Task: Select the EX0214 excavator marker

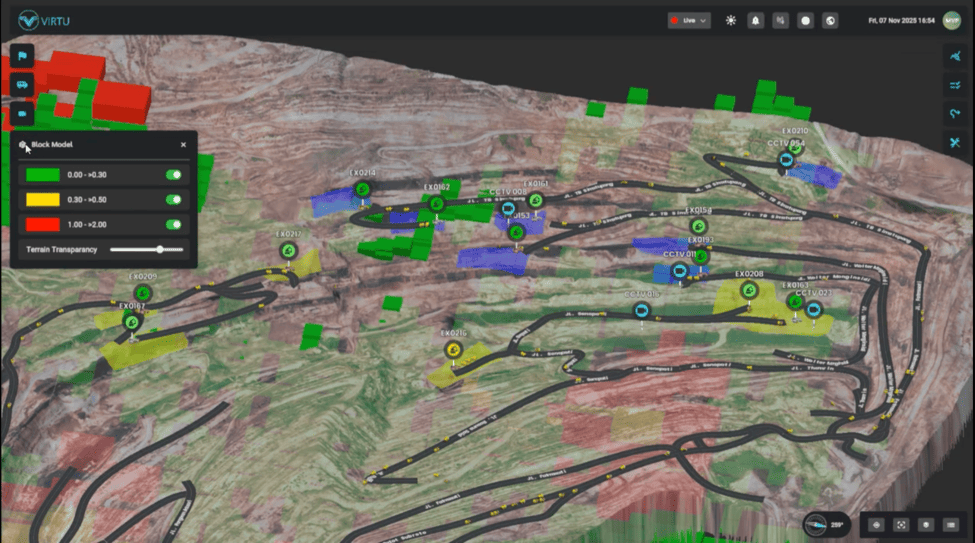Action: coord(363,189)
